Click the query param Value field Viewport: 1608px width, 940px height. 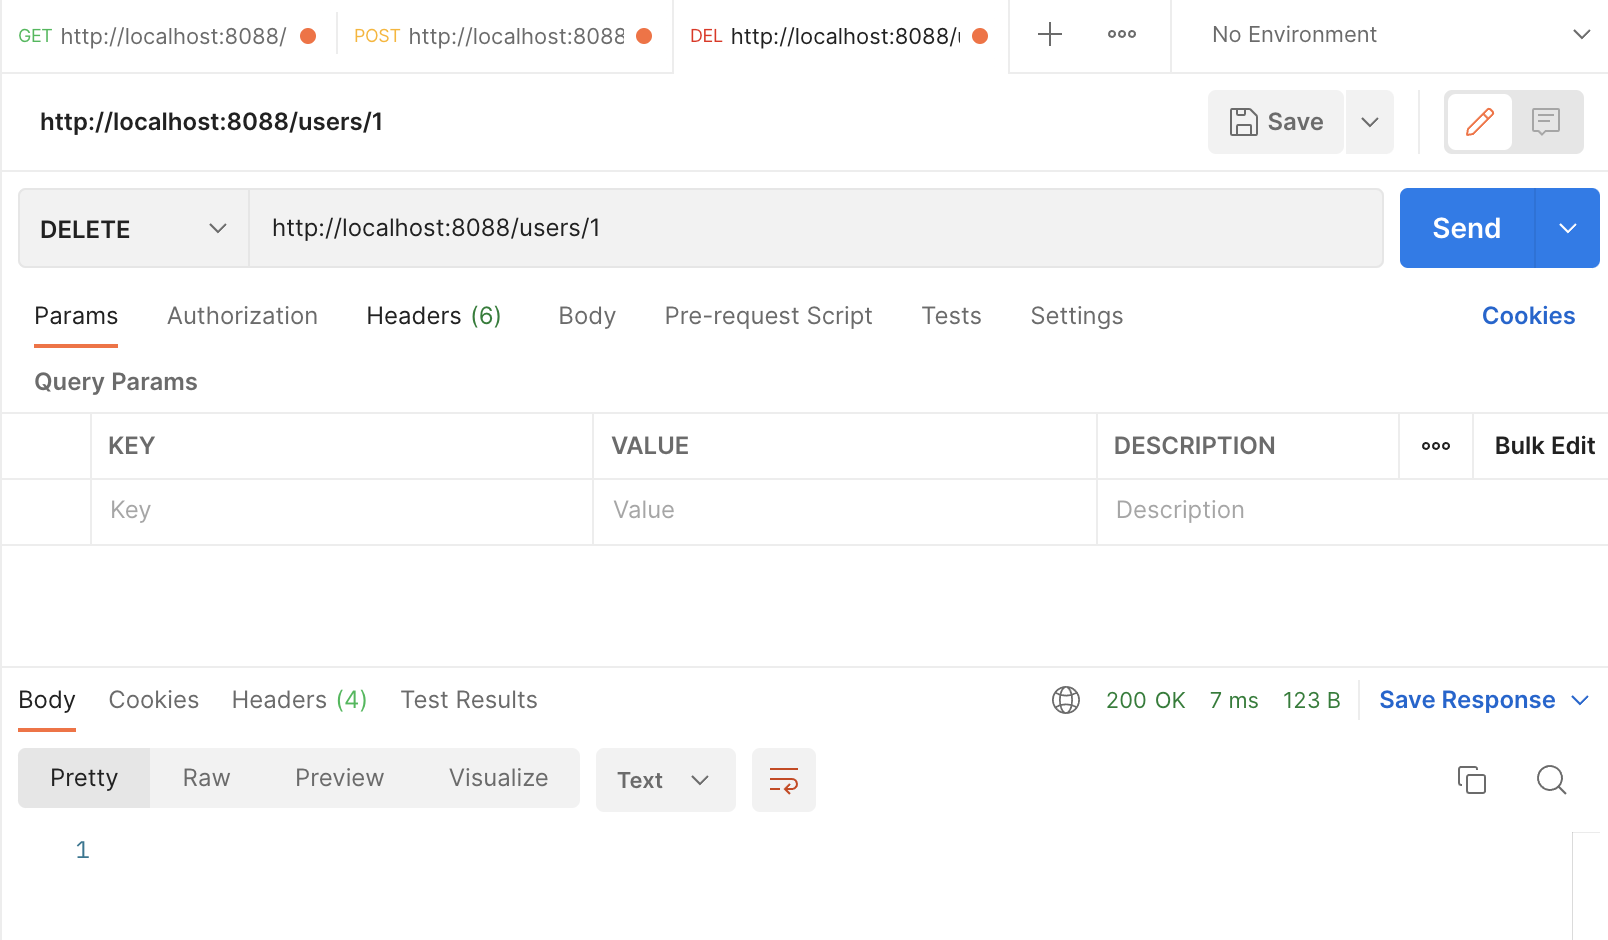[x=845, y=511]
